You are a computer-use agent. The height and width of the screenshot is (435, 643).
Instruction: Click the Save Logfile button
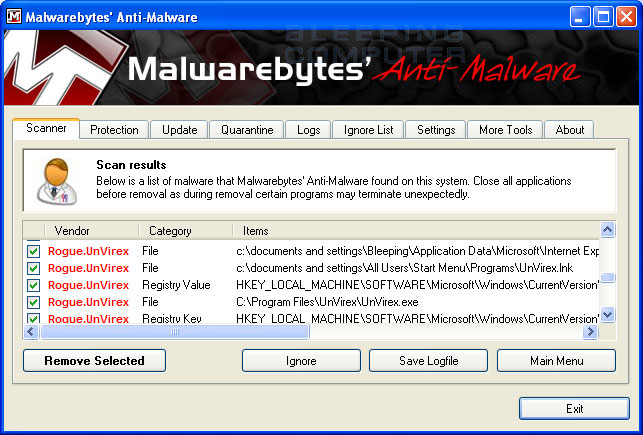tap(429, 361)
